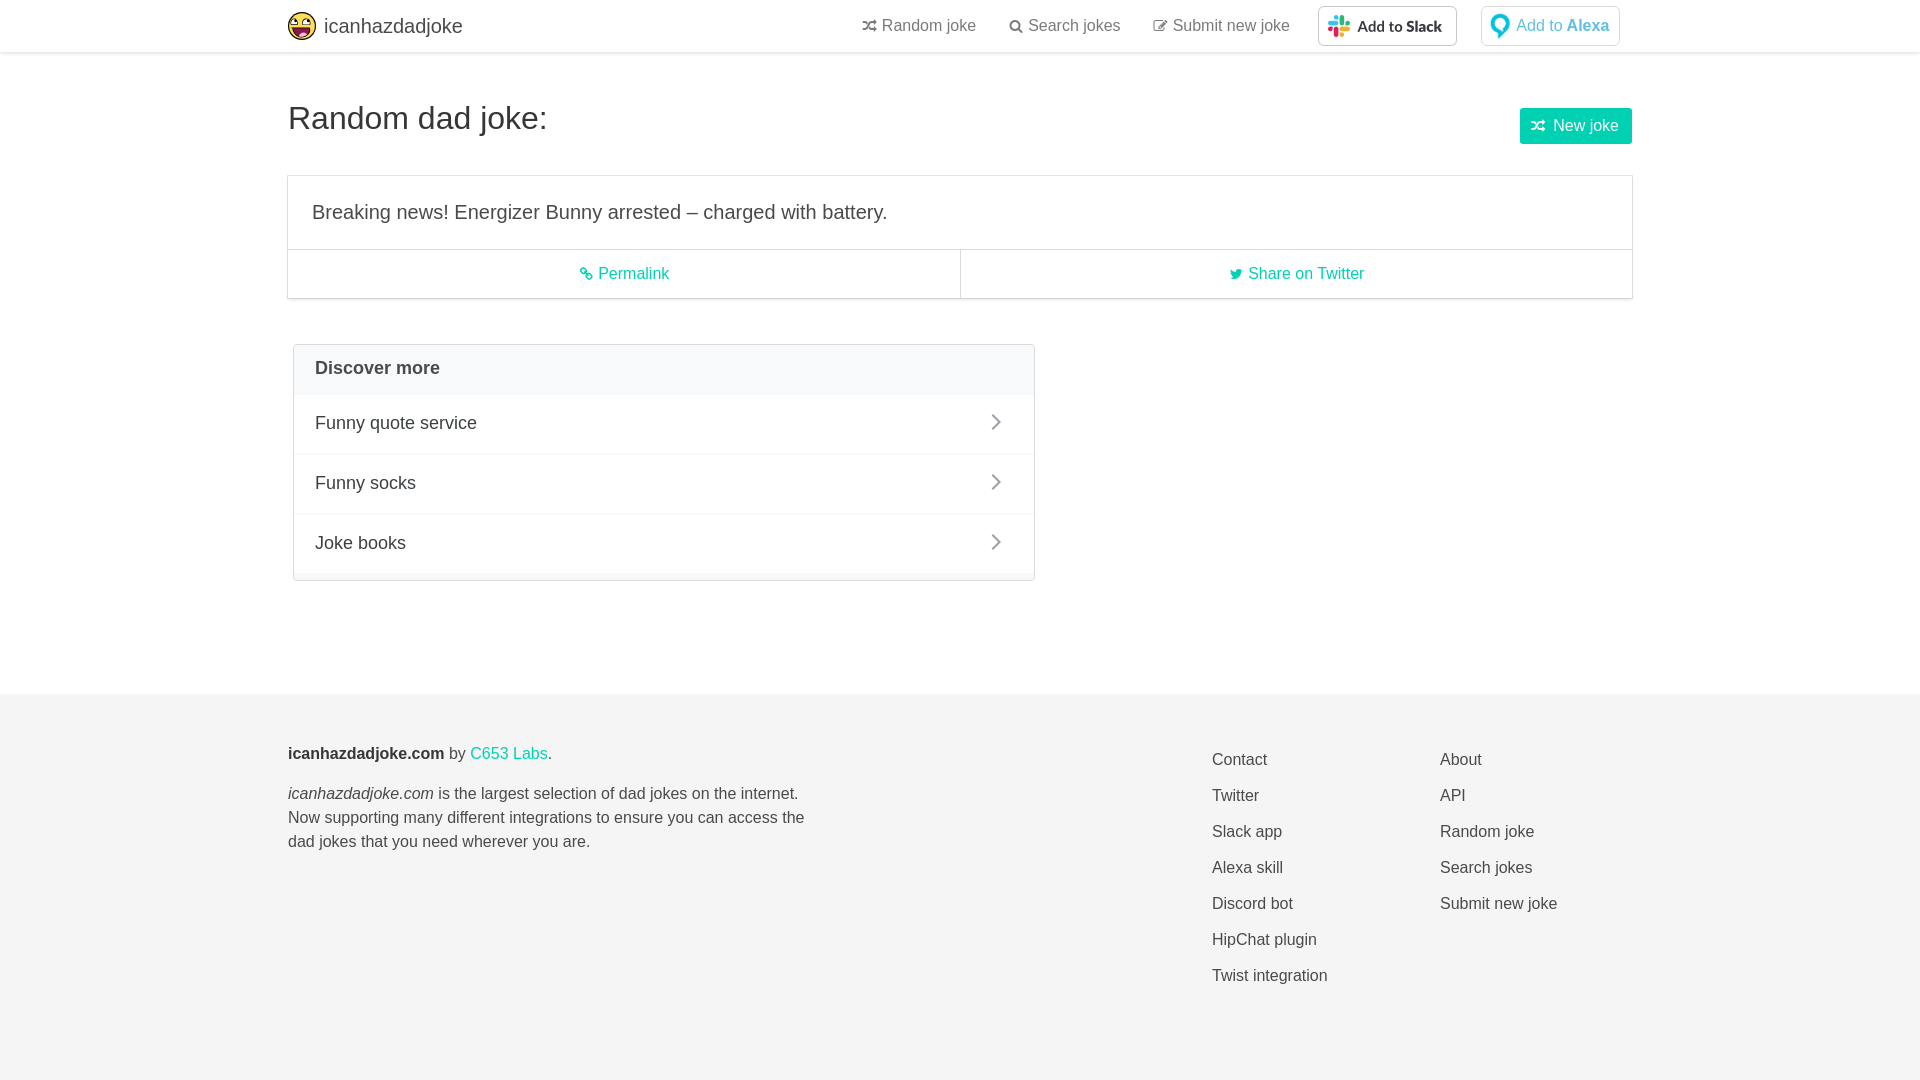Open the HipChat plugin footer link
Image resolution: width=1920 pixels, height=1080 pixels.
pyautogui.click(x=1264, y=940)
